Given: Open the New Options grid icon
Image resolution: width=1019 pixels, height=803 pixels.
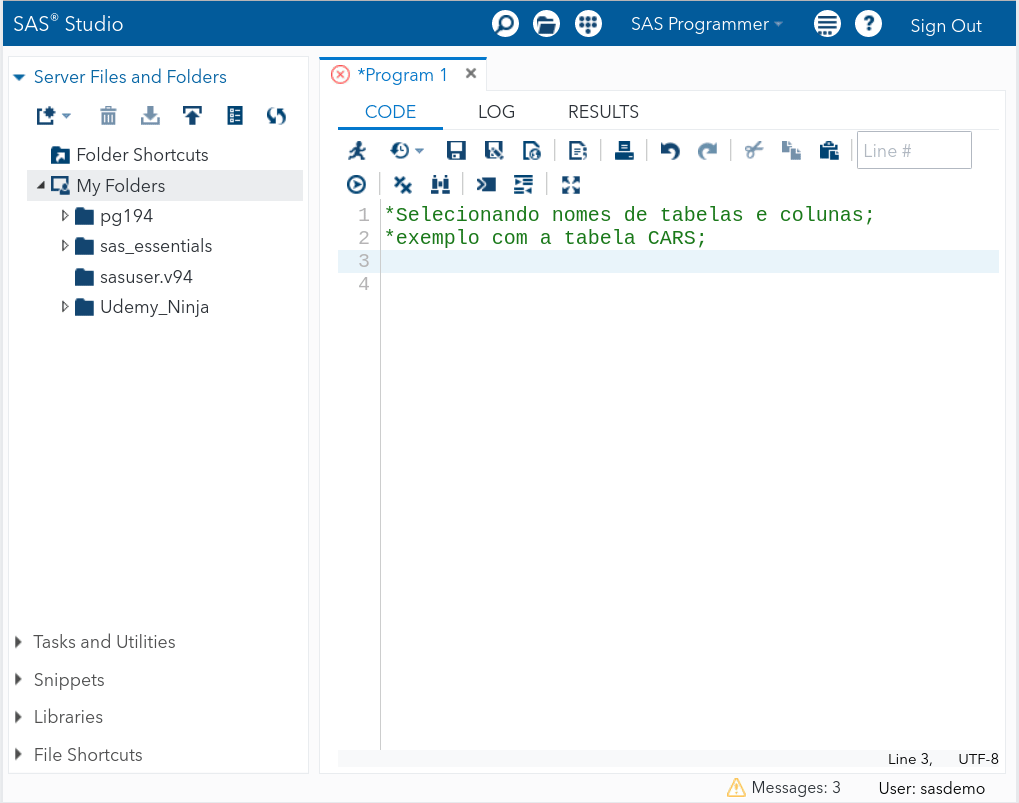Looking at the screenshot, I should click(588, 24).
